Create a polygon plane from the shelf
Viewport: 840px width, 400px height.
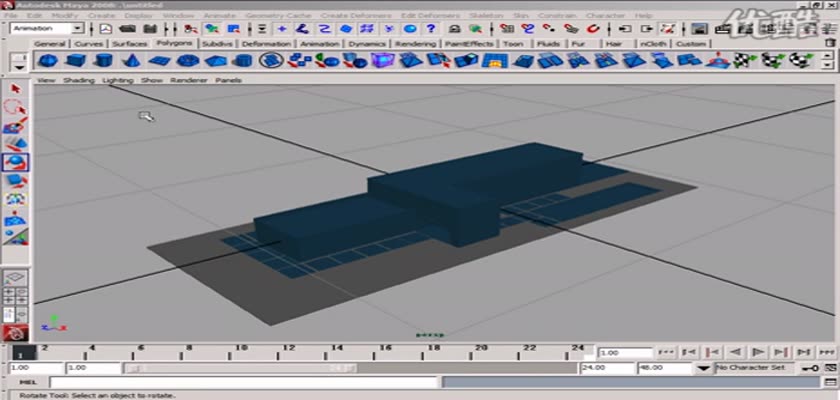click(x=159, y=61)
